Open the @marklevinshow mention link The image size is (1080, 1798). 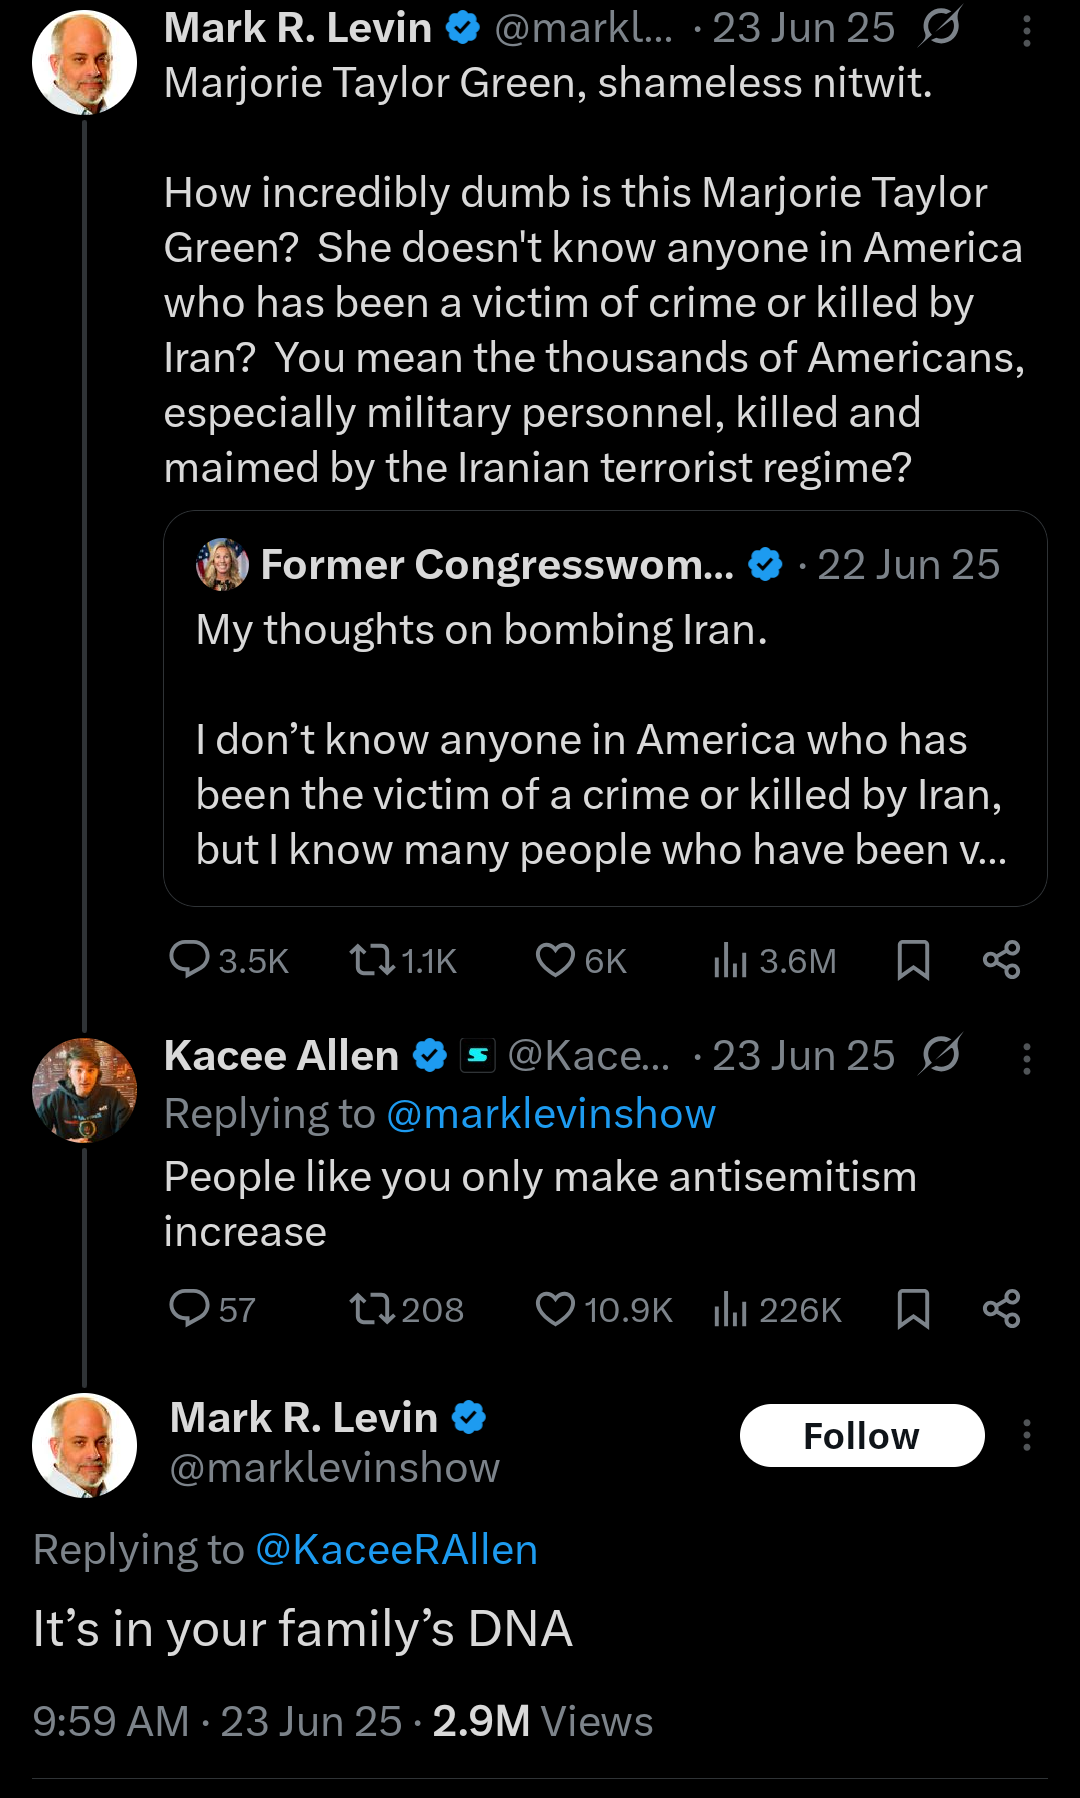click(x=550, y=1114)
